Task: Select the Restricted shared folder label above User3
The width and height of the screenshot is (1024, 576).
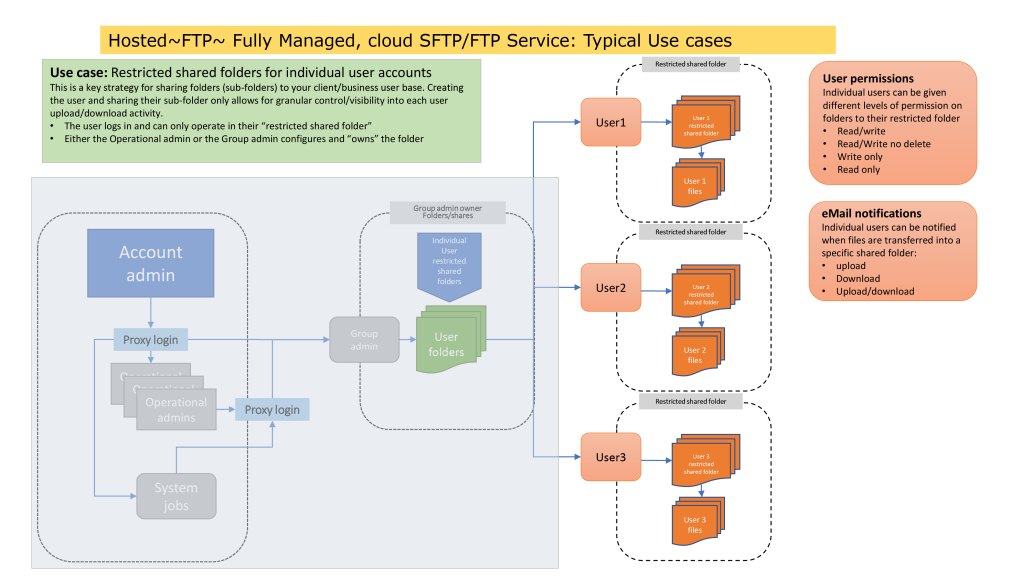Action: pos(690,402)
